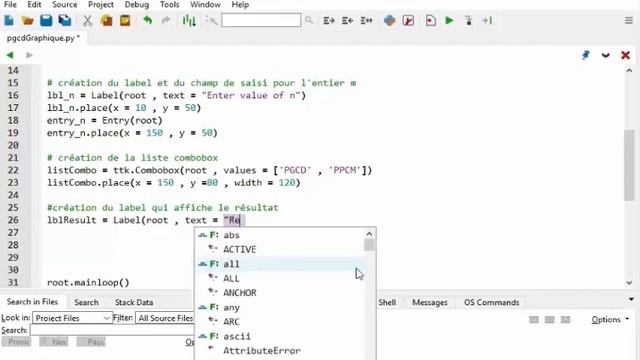Click the magnifier icon beside the toolbar search
The height and width of the screenshot is (360, 640).
(309, 20)
